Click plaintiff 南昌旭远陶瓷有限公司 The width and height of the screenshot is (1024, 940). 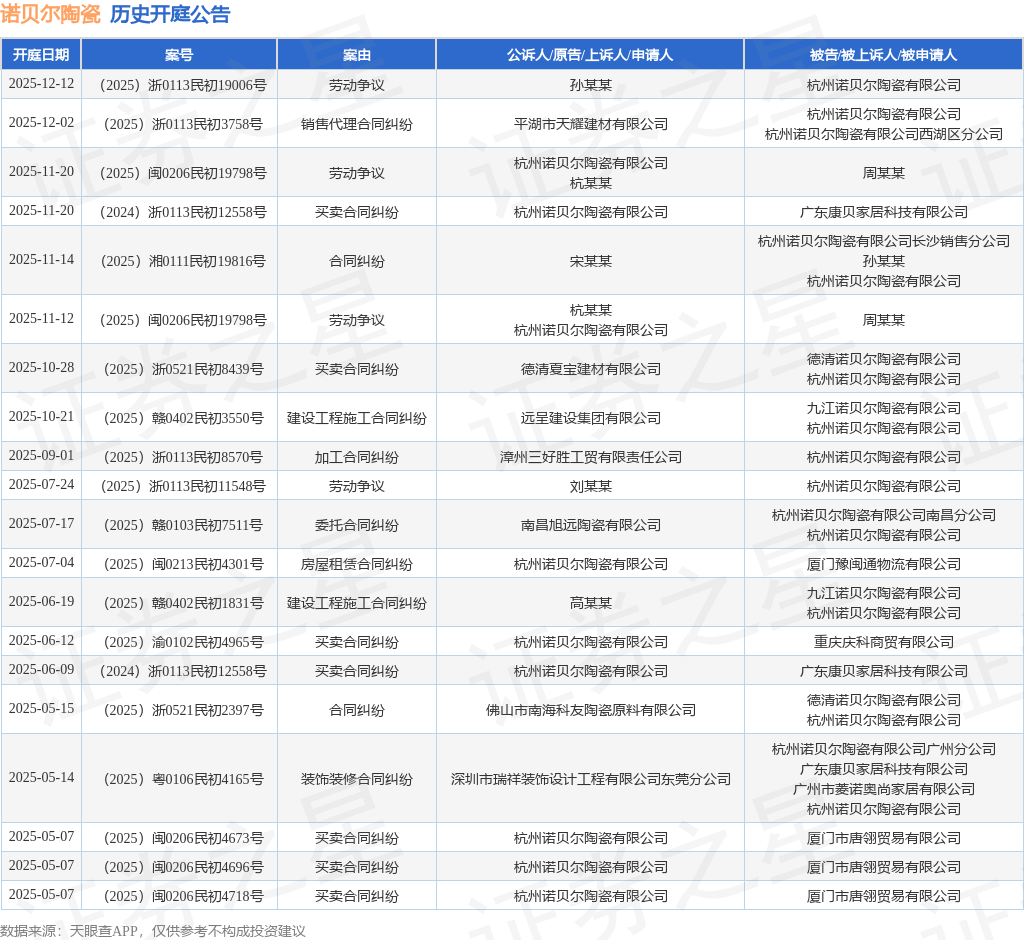[590, 525]
